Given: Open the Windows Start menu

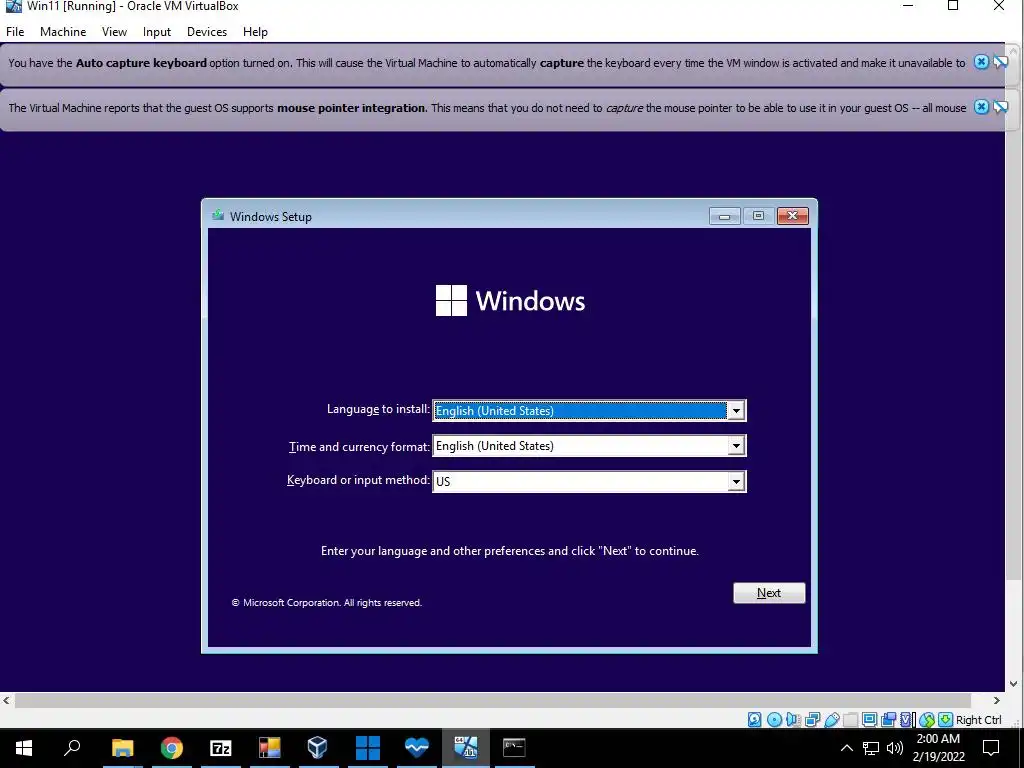Looking at the screenshot, I should pyautogui.click(x=24, y=748).
